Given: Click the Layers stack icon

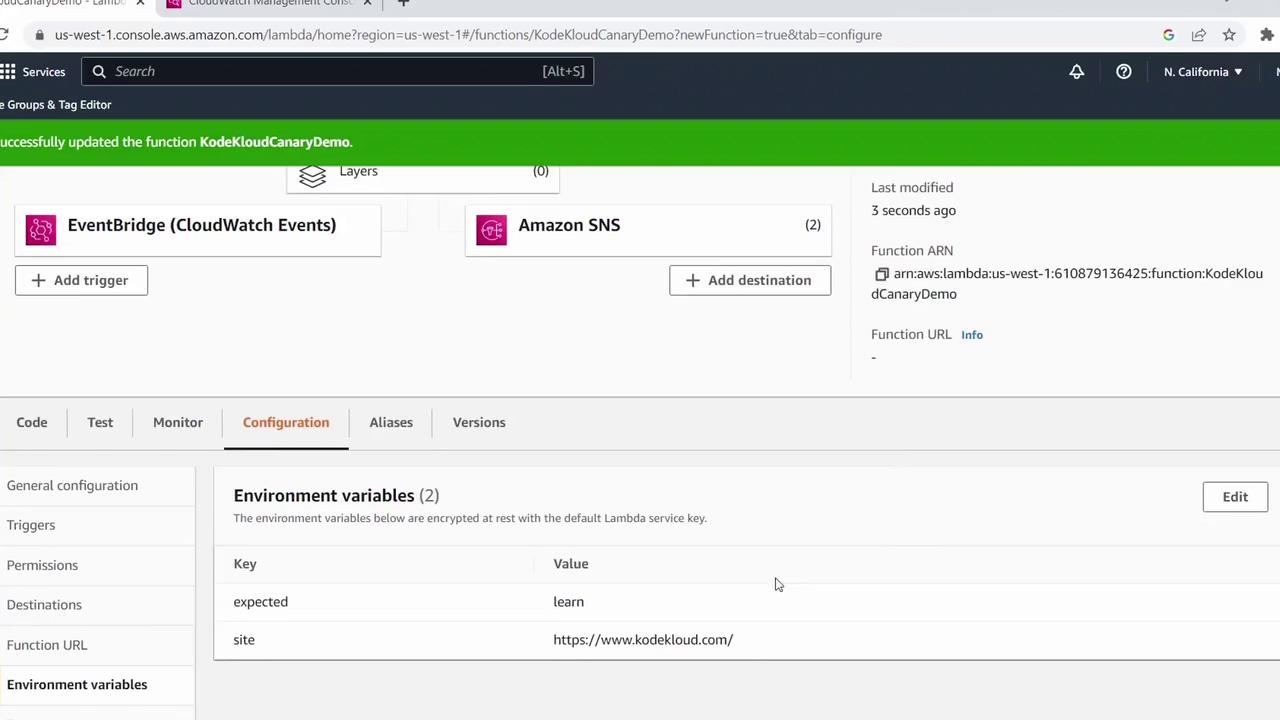Looking at the screenshot, I should coord(312,175).
